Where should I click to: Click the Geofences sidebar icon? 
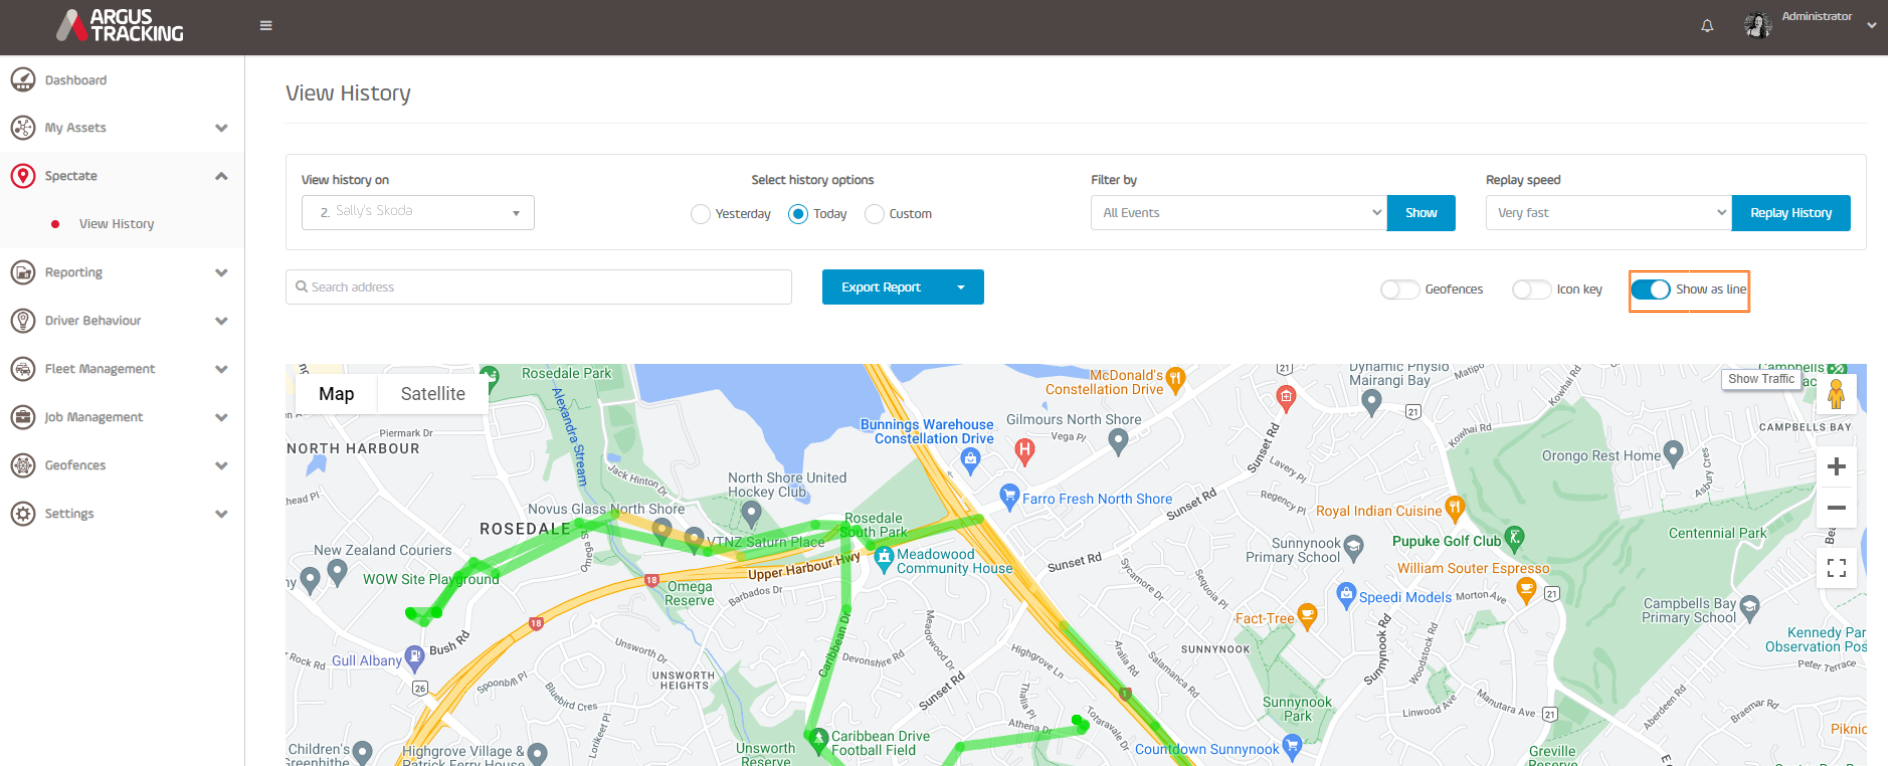pos(23,465)
